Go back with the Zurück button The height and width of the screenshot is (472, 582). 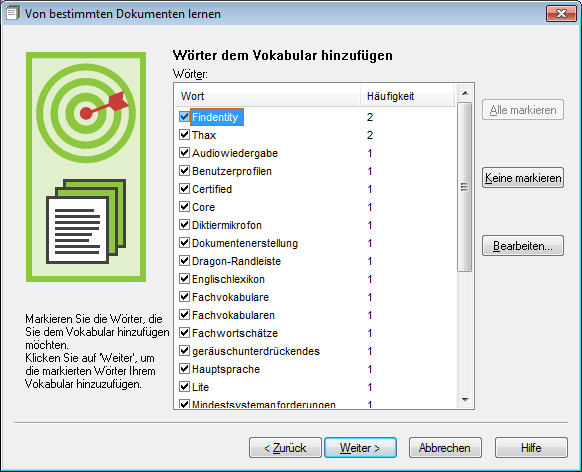click(x=285, y=448)
